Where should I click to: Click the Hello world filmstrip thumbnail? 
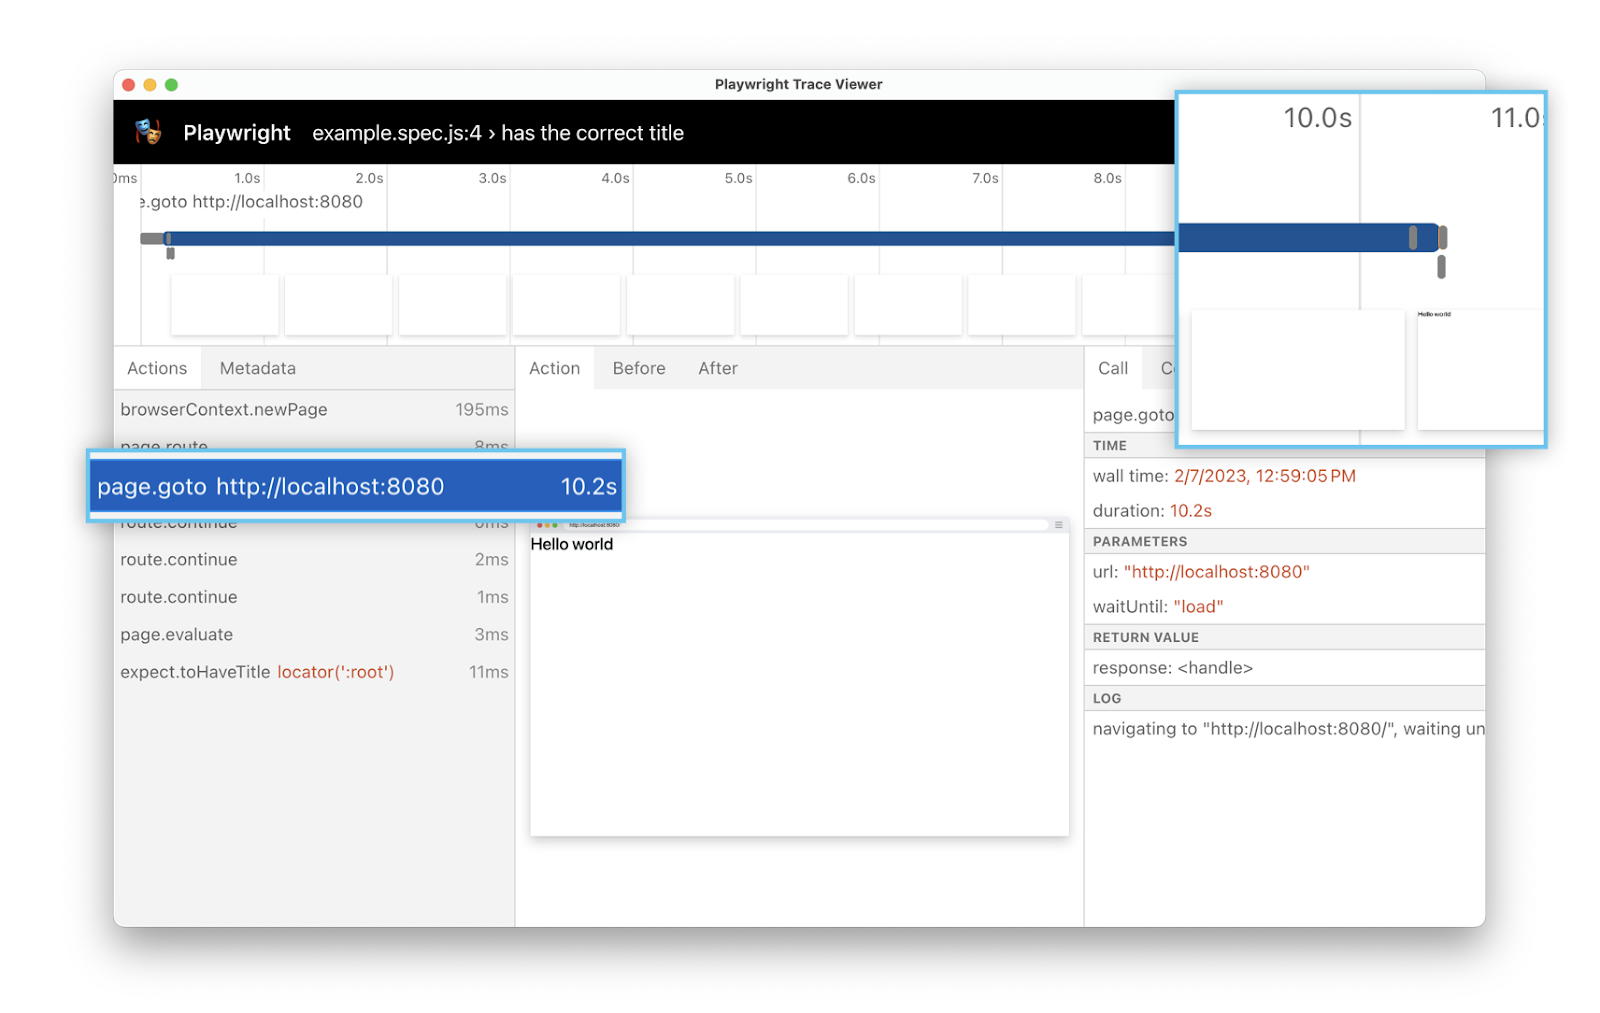(1478, 368)
